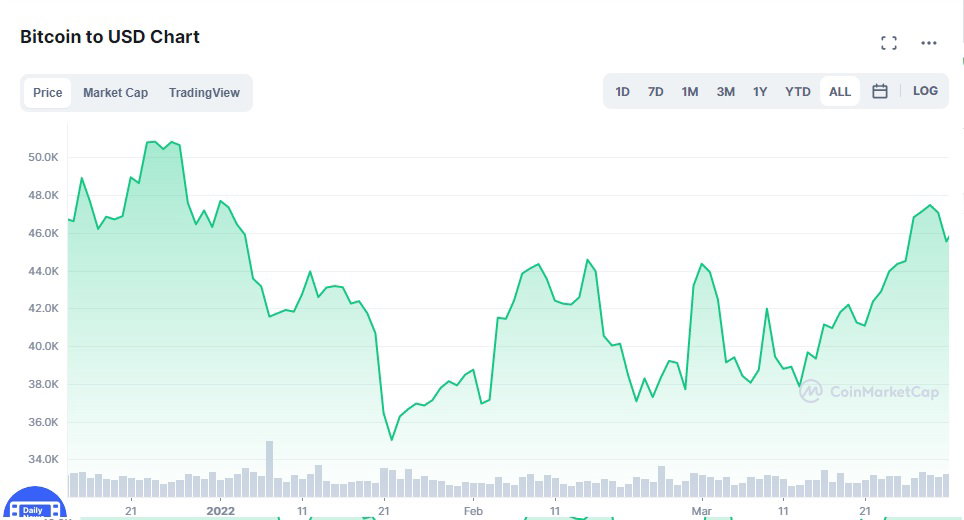The height and width of the screenshot is (520, 964).
Task: Select the ALL time range
Action: pyautogui.click(x=840, y=92)
